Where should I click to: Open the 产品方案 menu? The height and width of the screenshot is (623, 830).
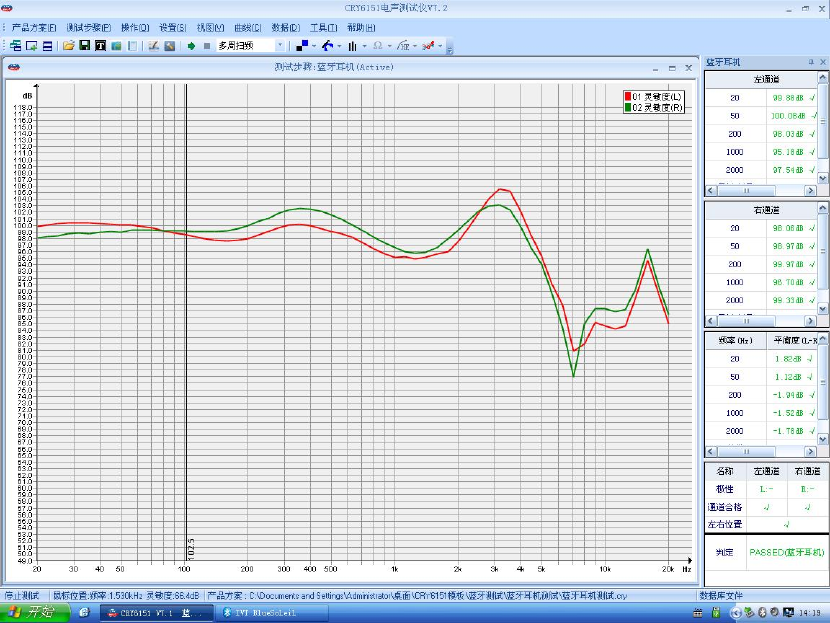(x=33, y=27)
